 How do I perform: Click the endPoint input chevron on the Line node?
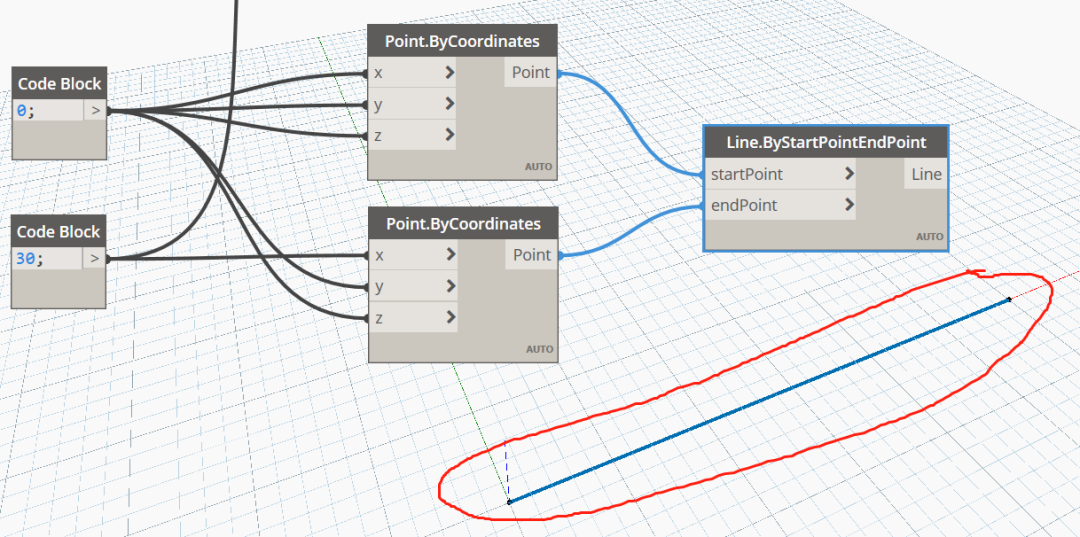[x=849, y=204]
